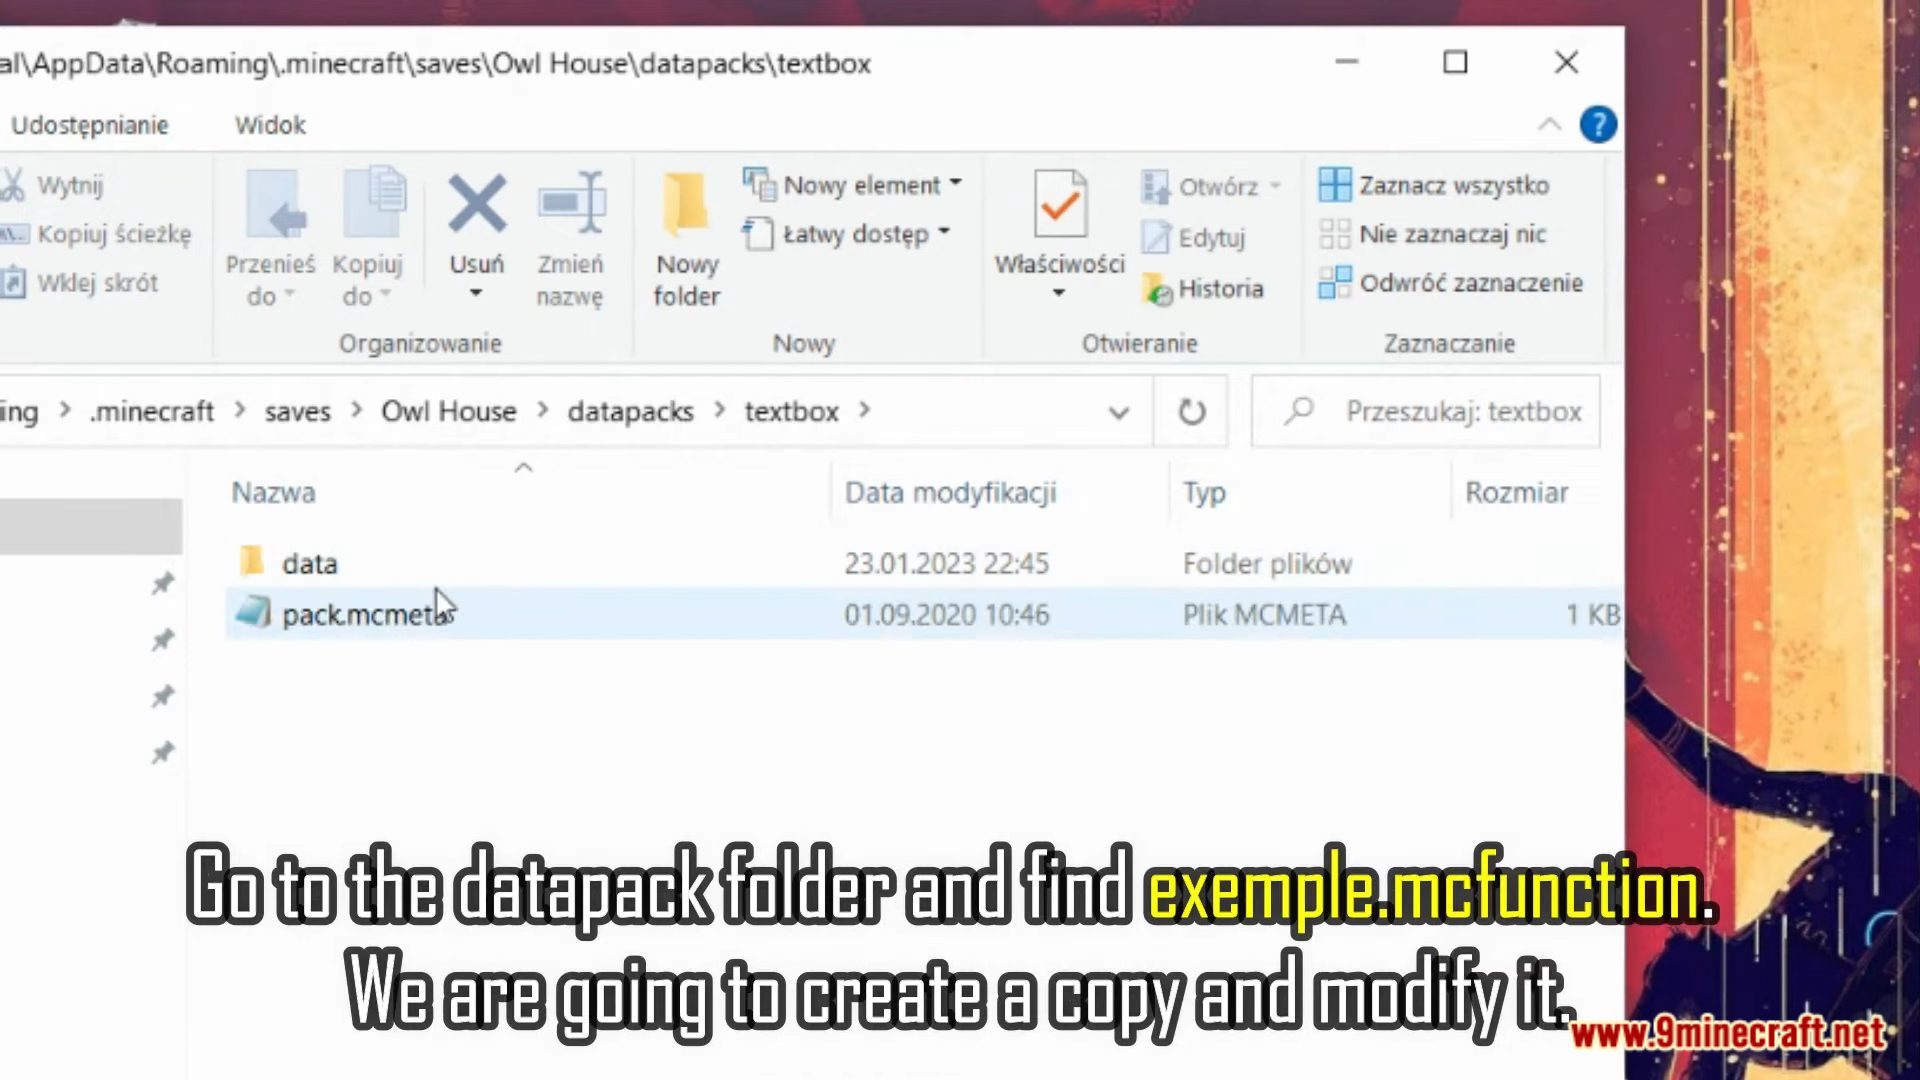The width and height of the screenshot is (1920, 1080).
Task: Click the Edytuj button
Action: 1194,238
